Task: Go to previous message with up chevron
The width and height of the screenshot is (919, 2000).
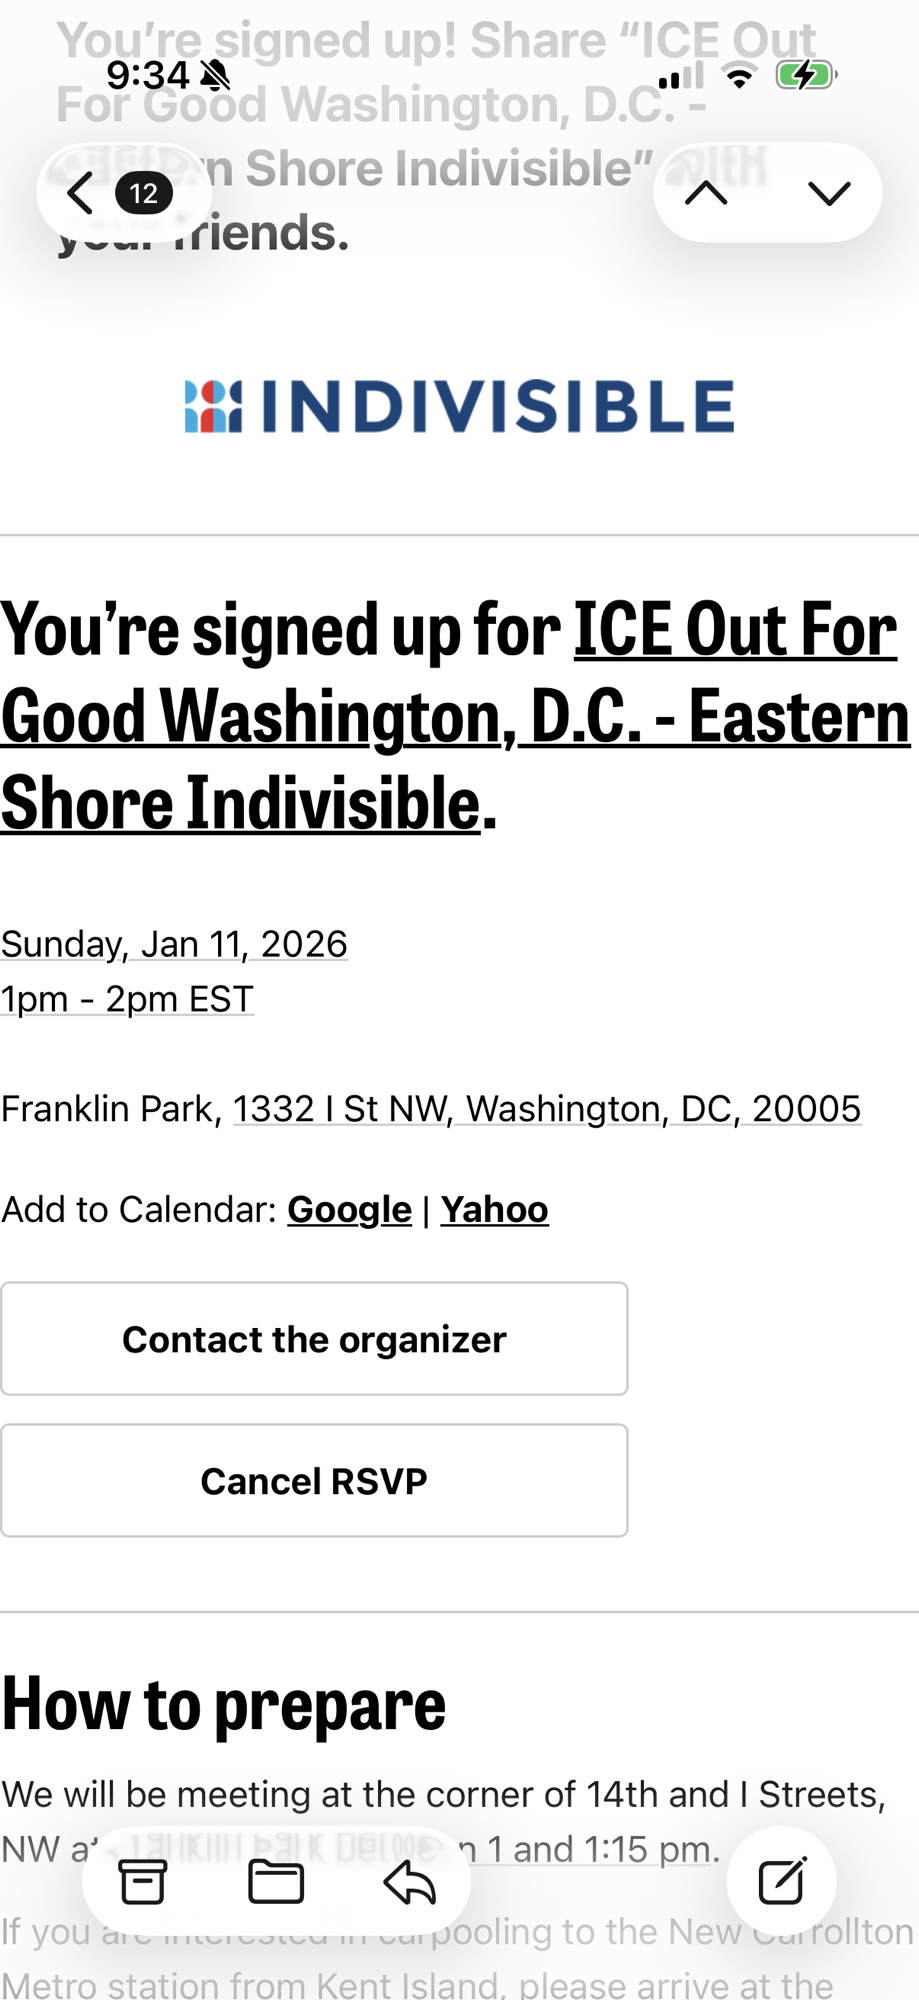Action: click(x=707, y=193)
